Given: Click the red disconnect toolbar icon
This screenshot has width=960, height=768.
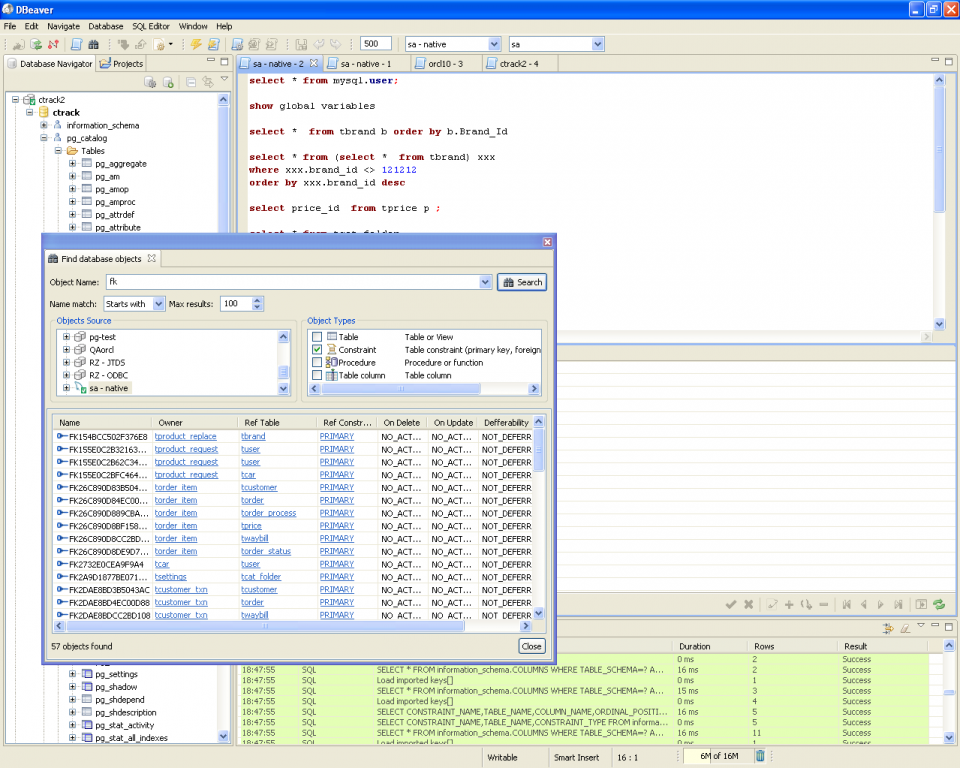Looking at the screenshot, I should click(x=54, y=44).
